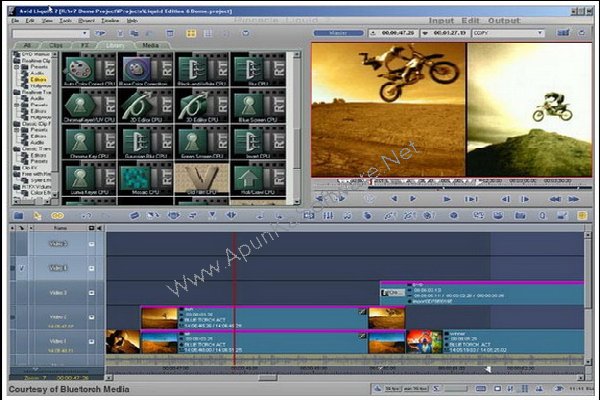
Task: Switch to the Media tab
Action: [x=150, y=46]
